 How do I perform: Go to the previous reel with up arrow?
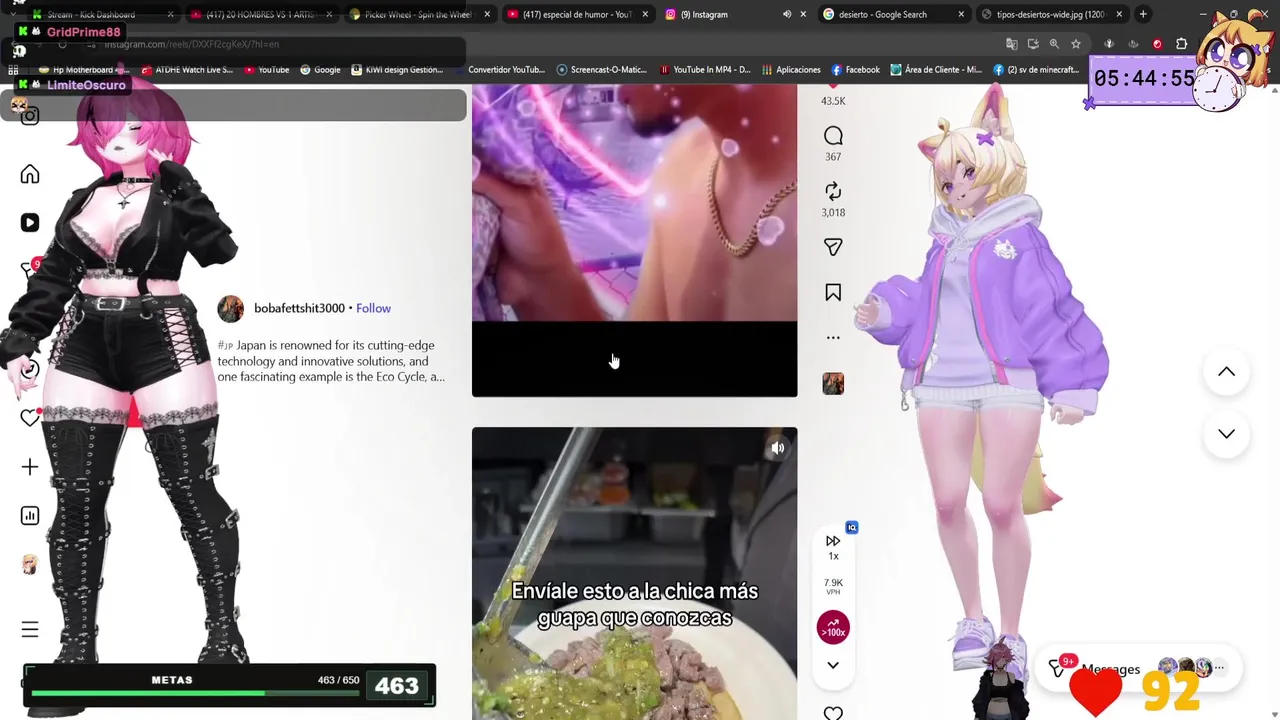pyautogui.click(x=1226, y=372)
